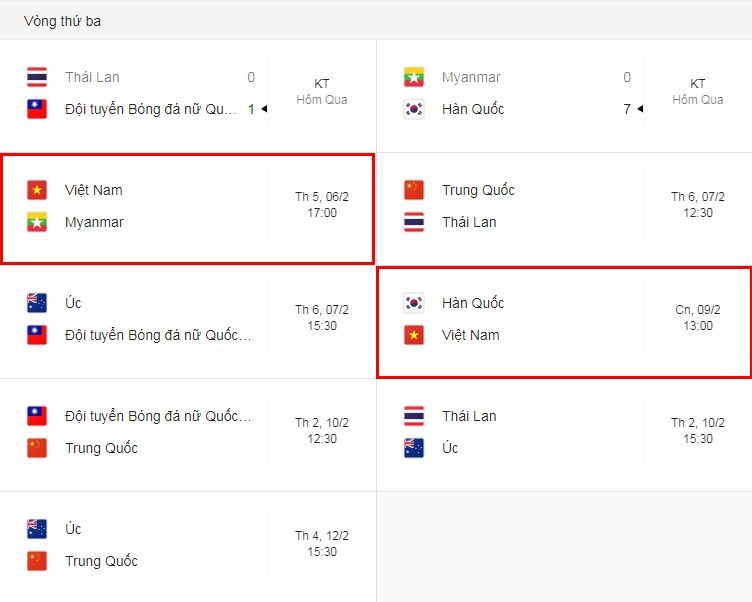Click winner arrow beside Hàn Quốc score 7
Screen dimensions: 752x602
pos(640,110)
